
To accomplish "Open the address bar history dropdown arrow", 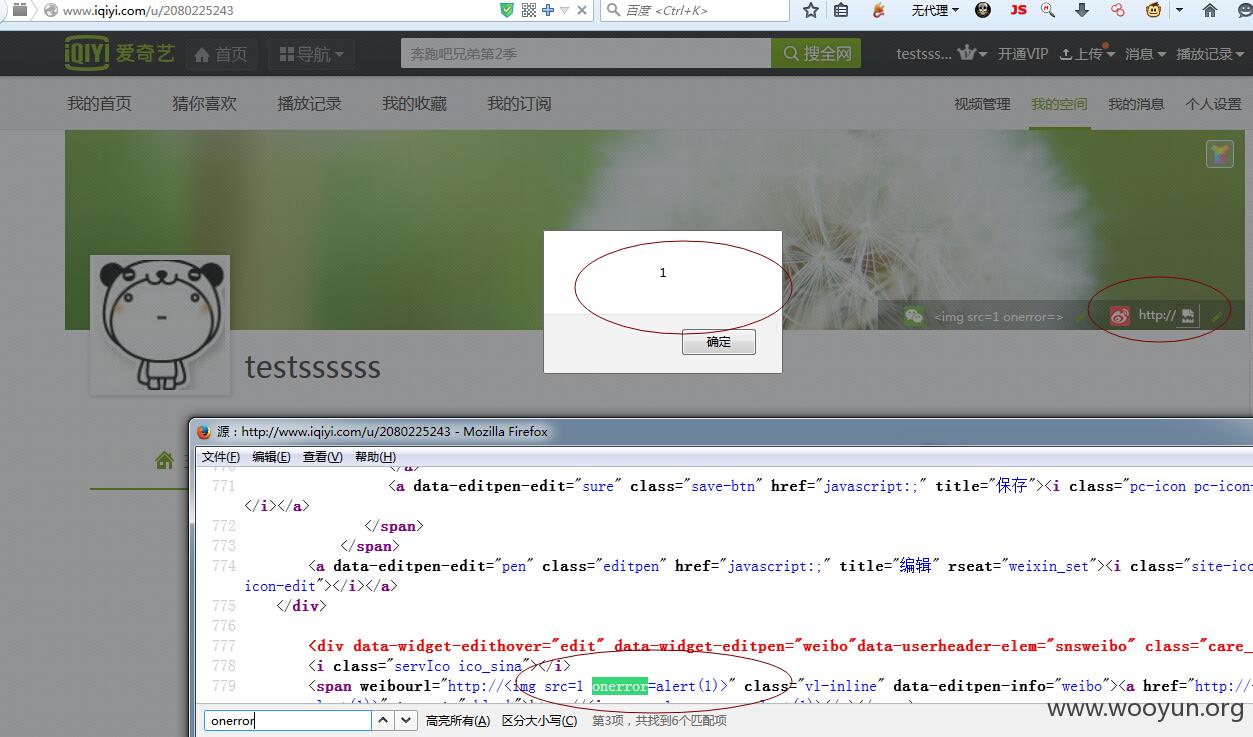I will (564, 11).
